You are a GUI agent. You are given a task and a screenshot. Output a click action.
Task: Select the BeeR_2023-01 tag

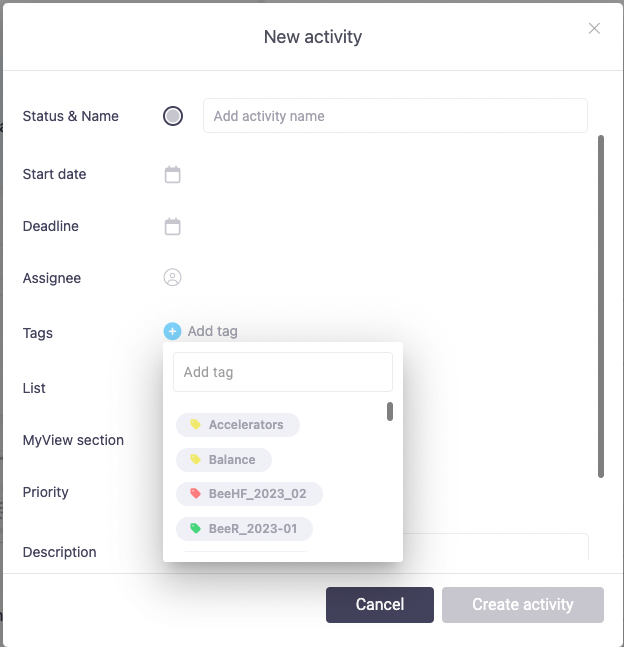[254, 528]
